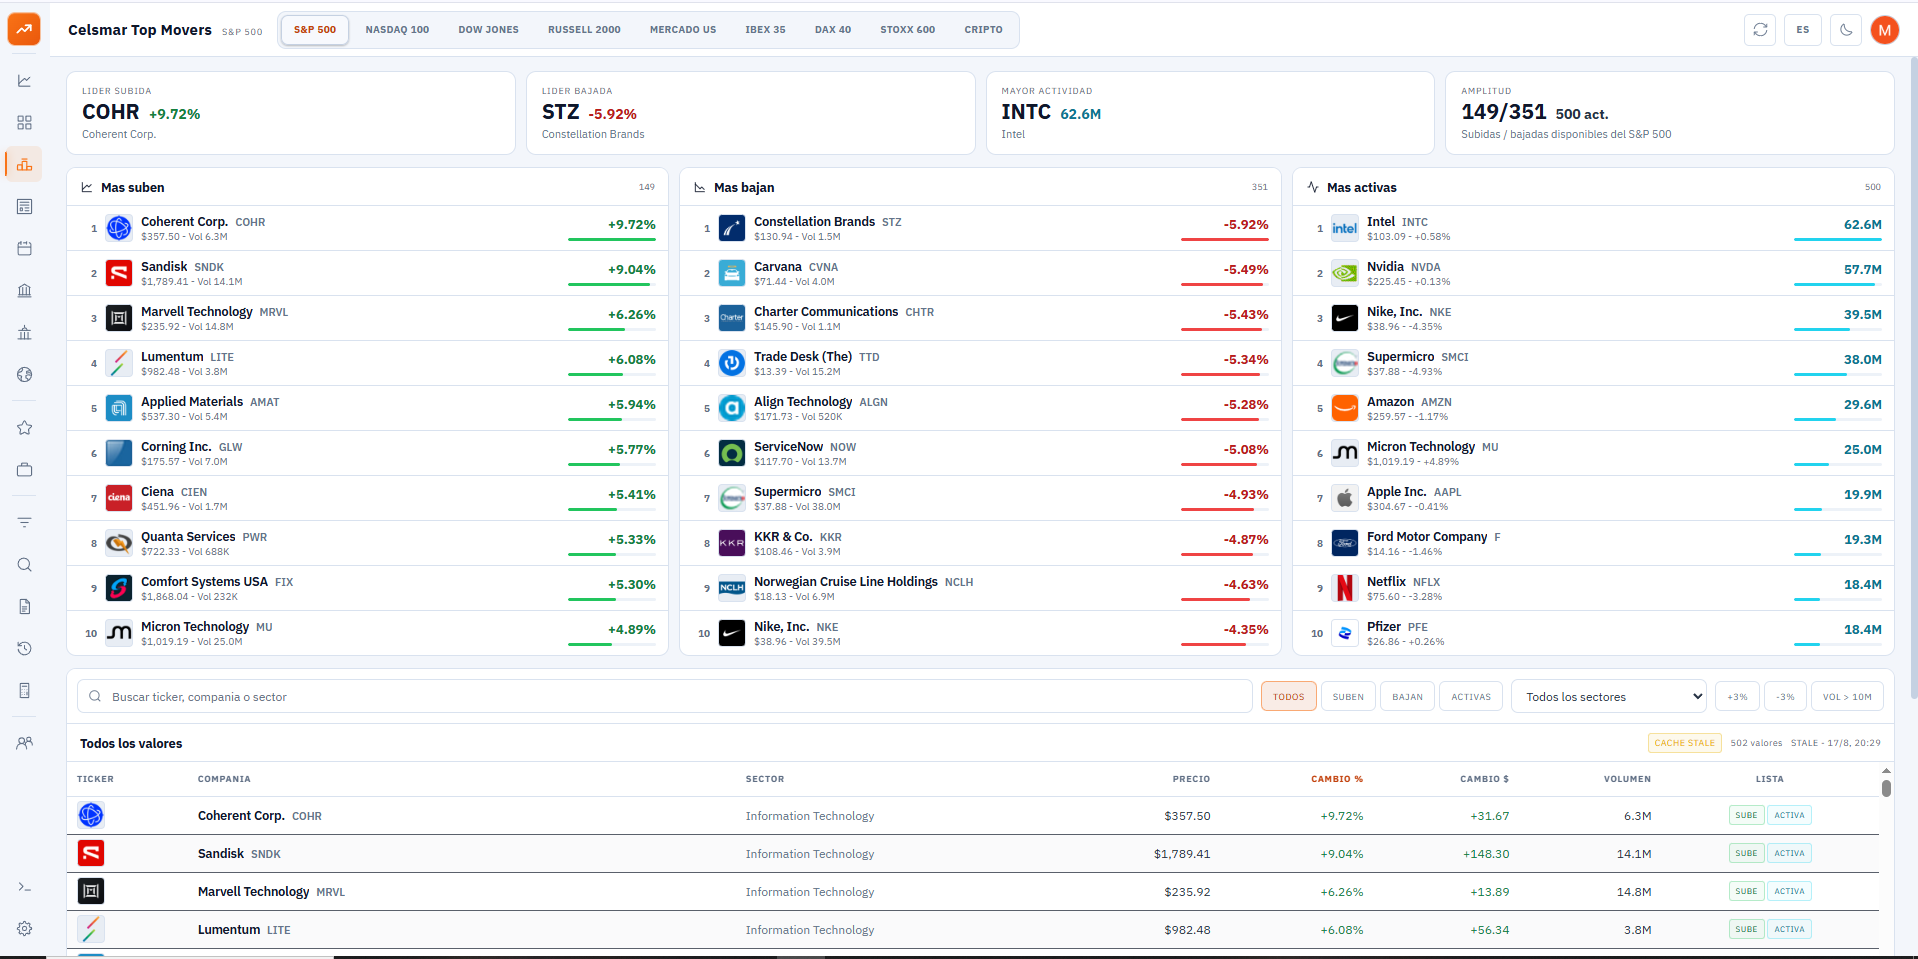Switch to the NASDAQ 100 tab
The width and height of the screenshot is (1918, 959).
[x=397, y=30]
